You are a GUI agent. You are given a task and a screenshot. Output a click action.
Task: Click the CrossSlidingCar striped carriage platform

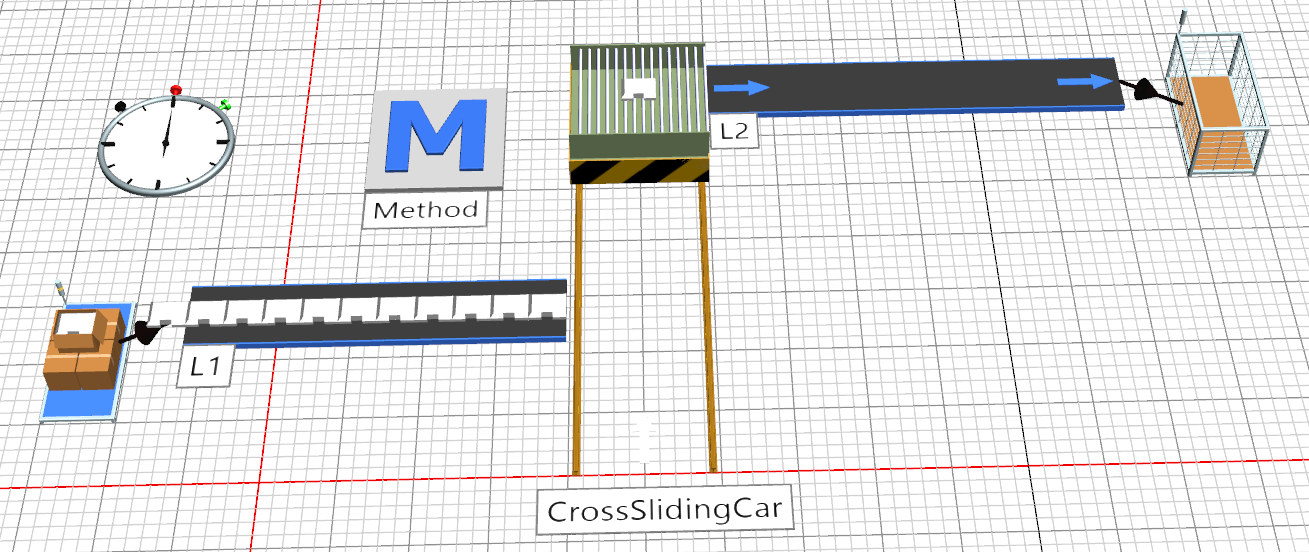(x=638, y=112)
